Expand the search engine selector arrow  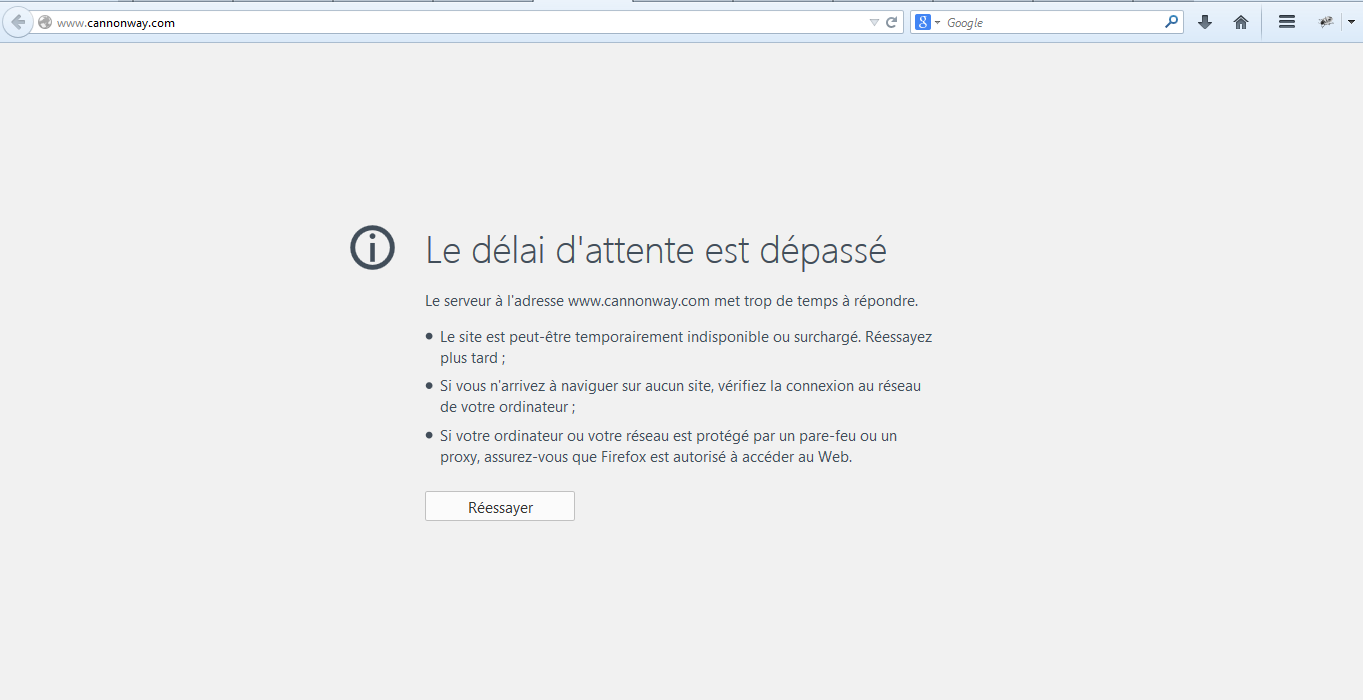coord(938,22)
